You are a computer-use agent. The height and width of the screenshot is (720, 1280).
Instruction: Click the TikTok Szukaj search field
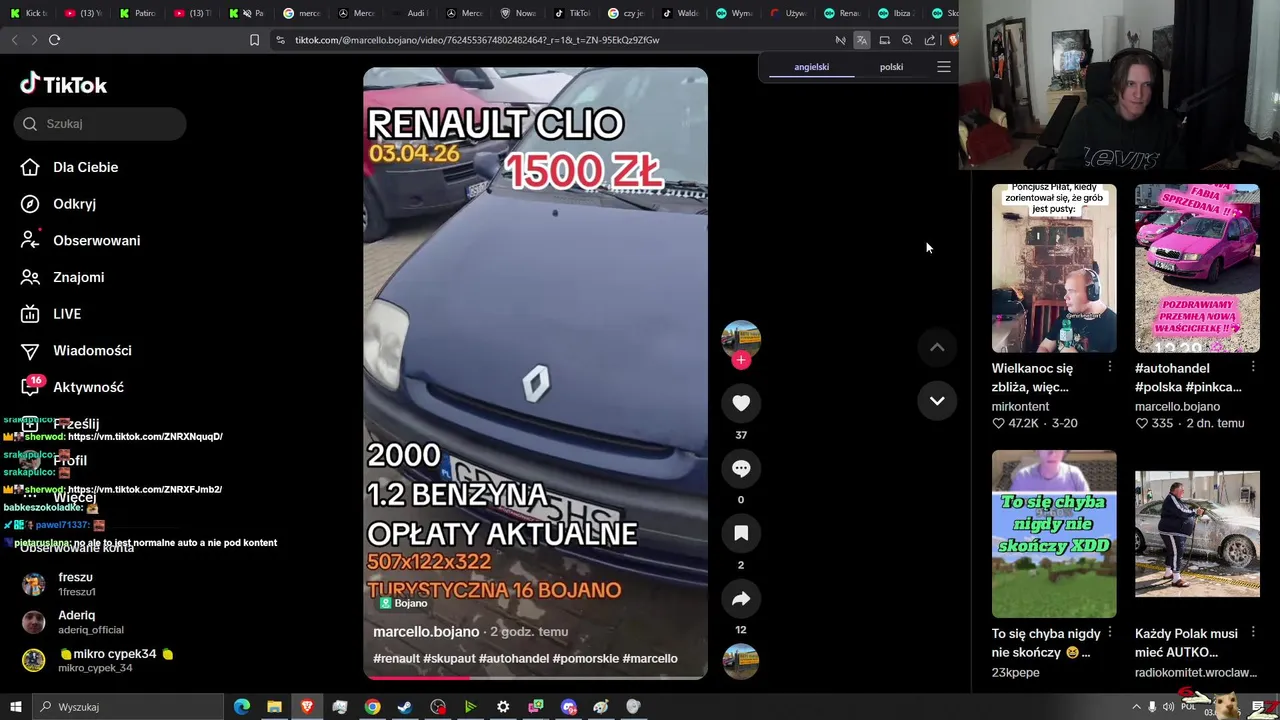(x=100, y=124)
